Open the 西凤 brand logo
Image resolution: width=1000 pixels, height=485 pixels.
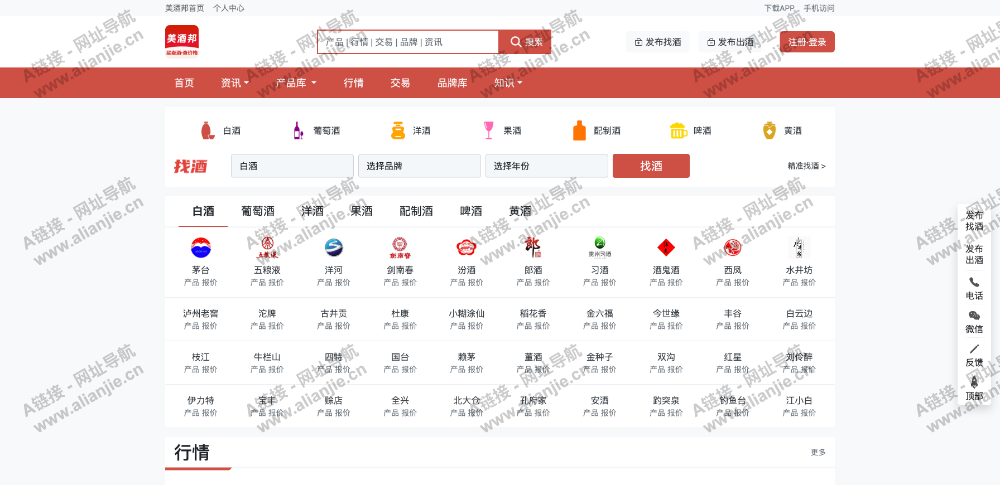[732, 248]
